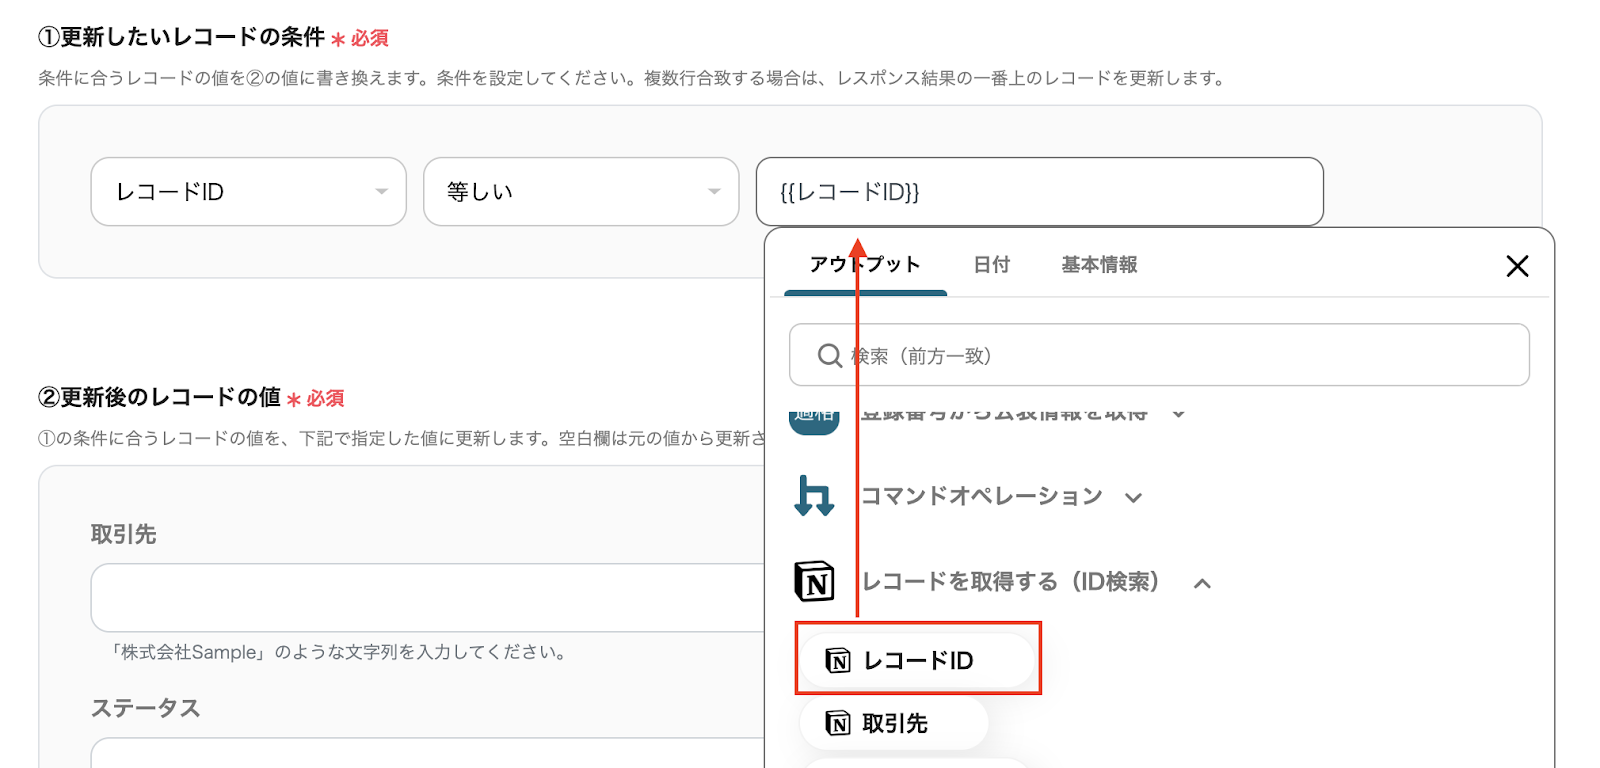The height and width of the screenshot is (768, 1600).
Task: Open the 等しい operator dropdown
Action: click(x=581, y=192)
